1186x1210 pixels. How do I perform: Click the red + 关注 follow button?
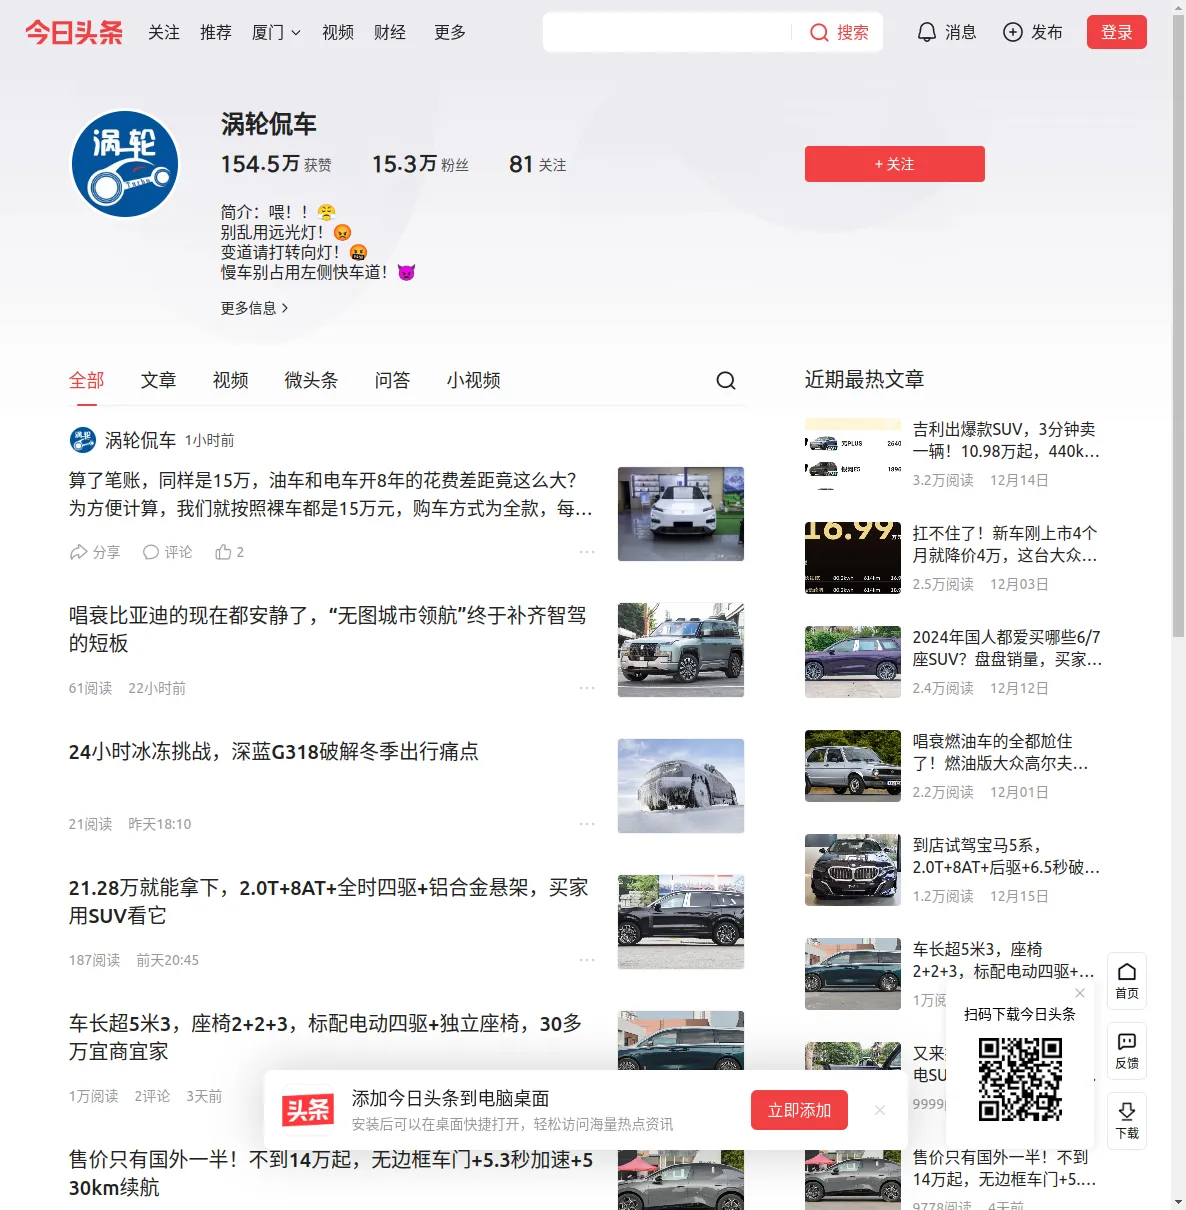tap(895, 164)
